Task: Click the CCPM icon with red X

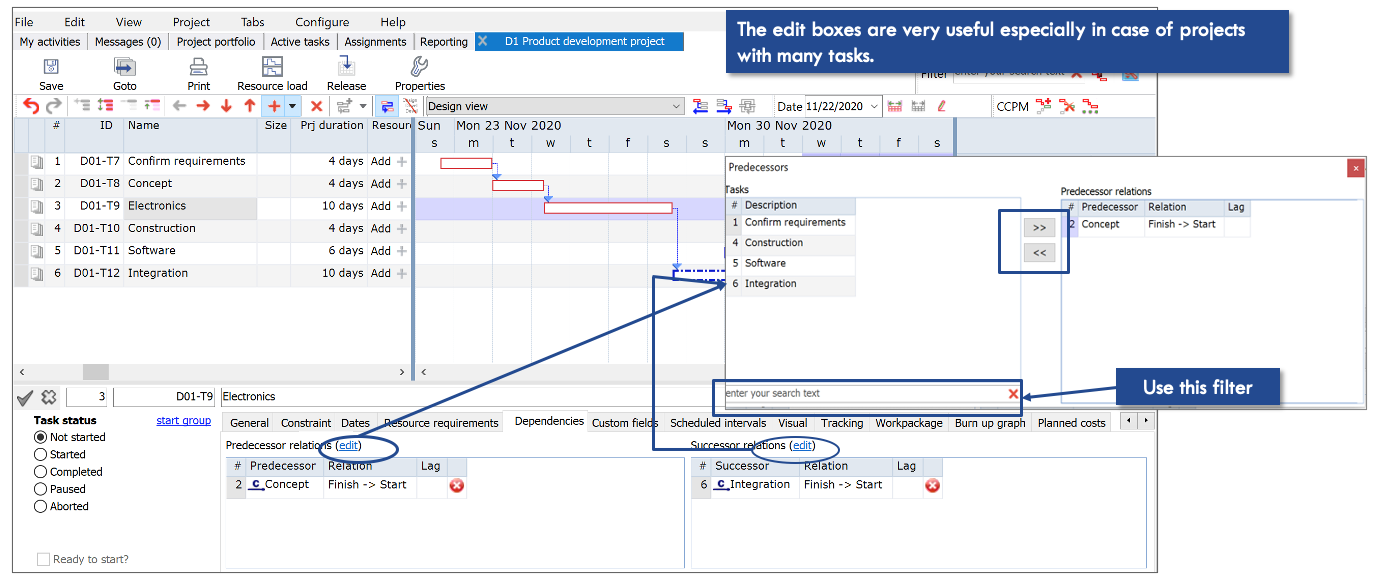Action: [x=1067, y=106]
